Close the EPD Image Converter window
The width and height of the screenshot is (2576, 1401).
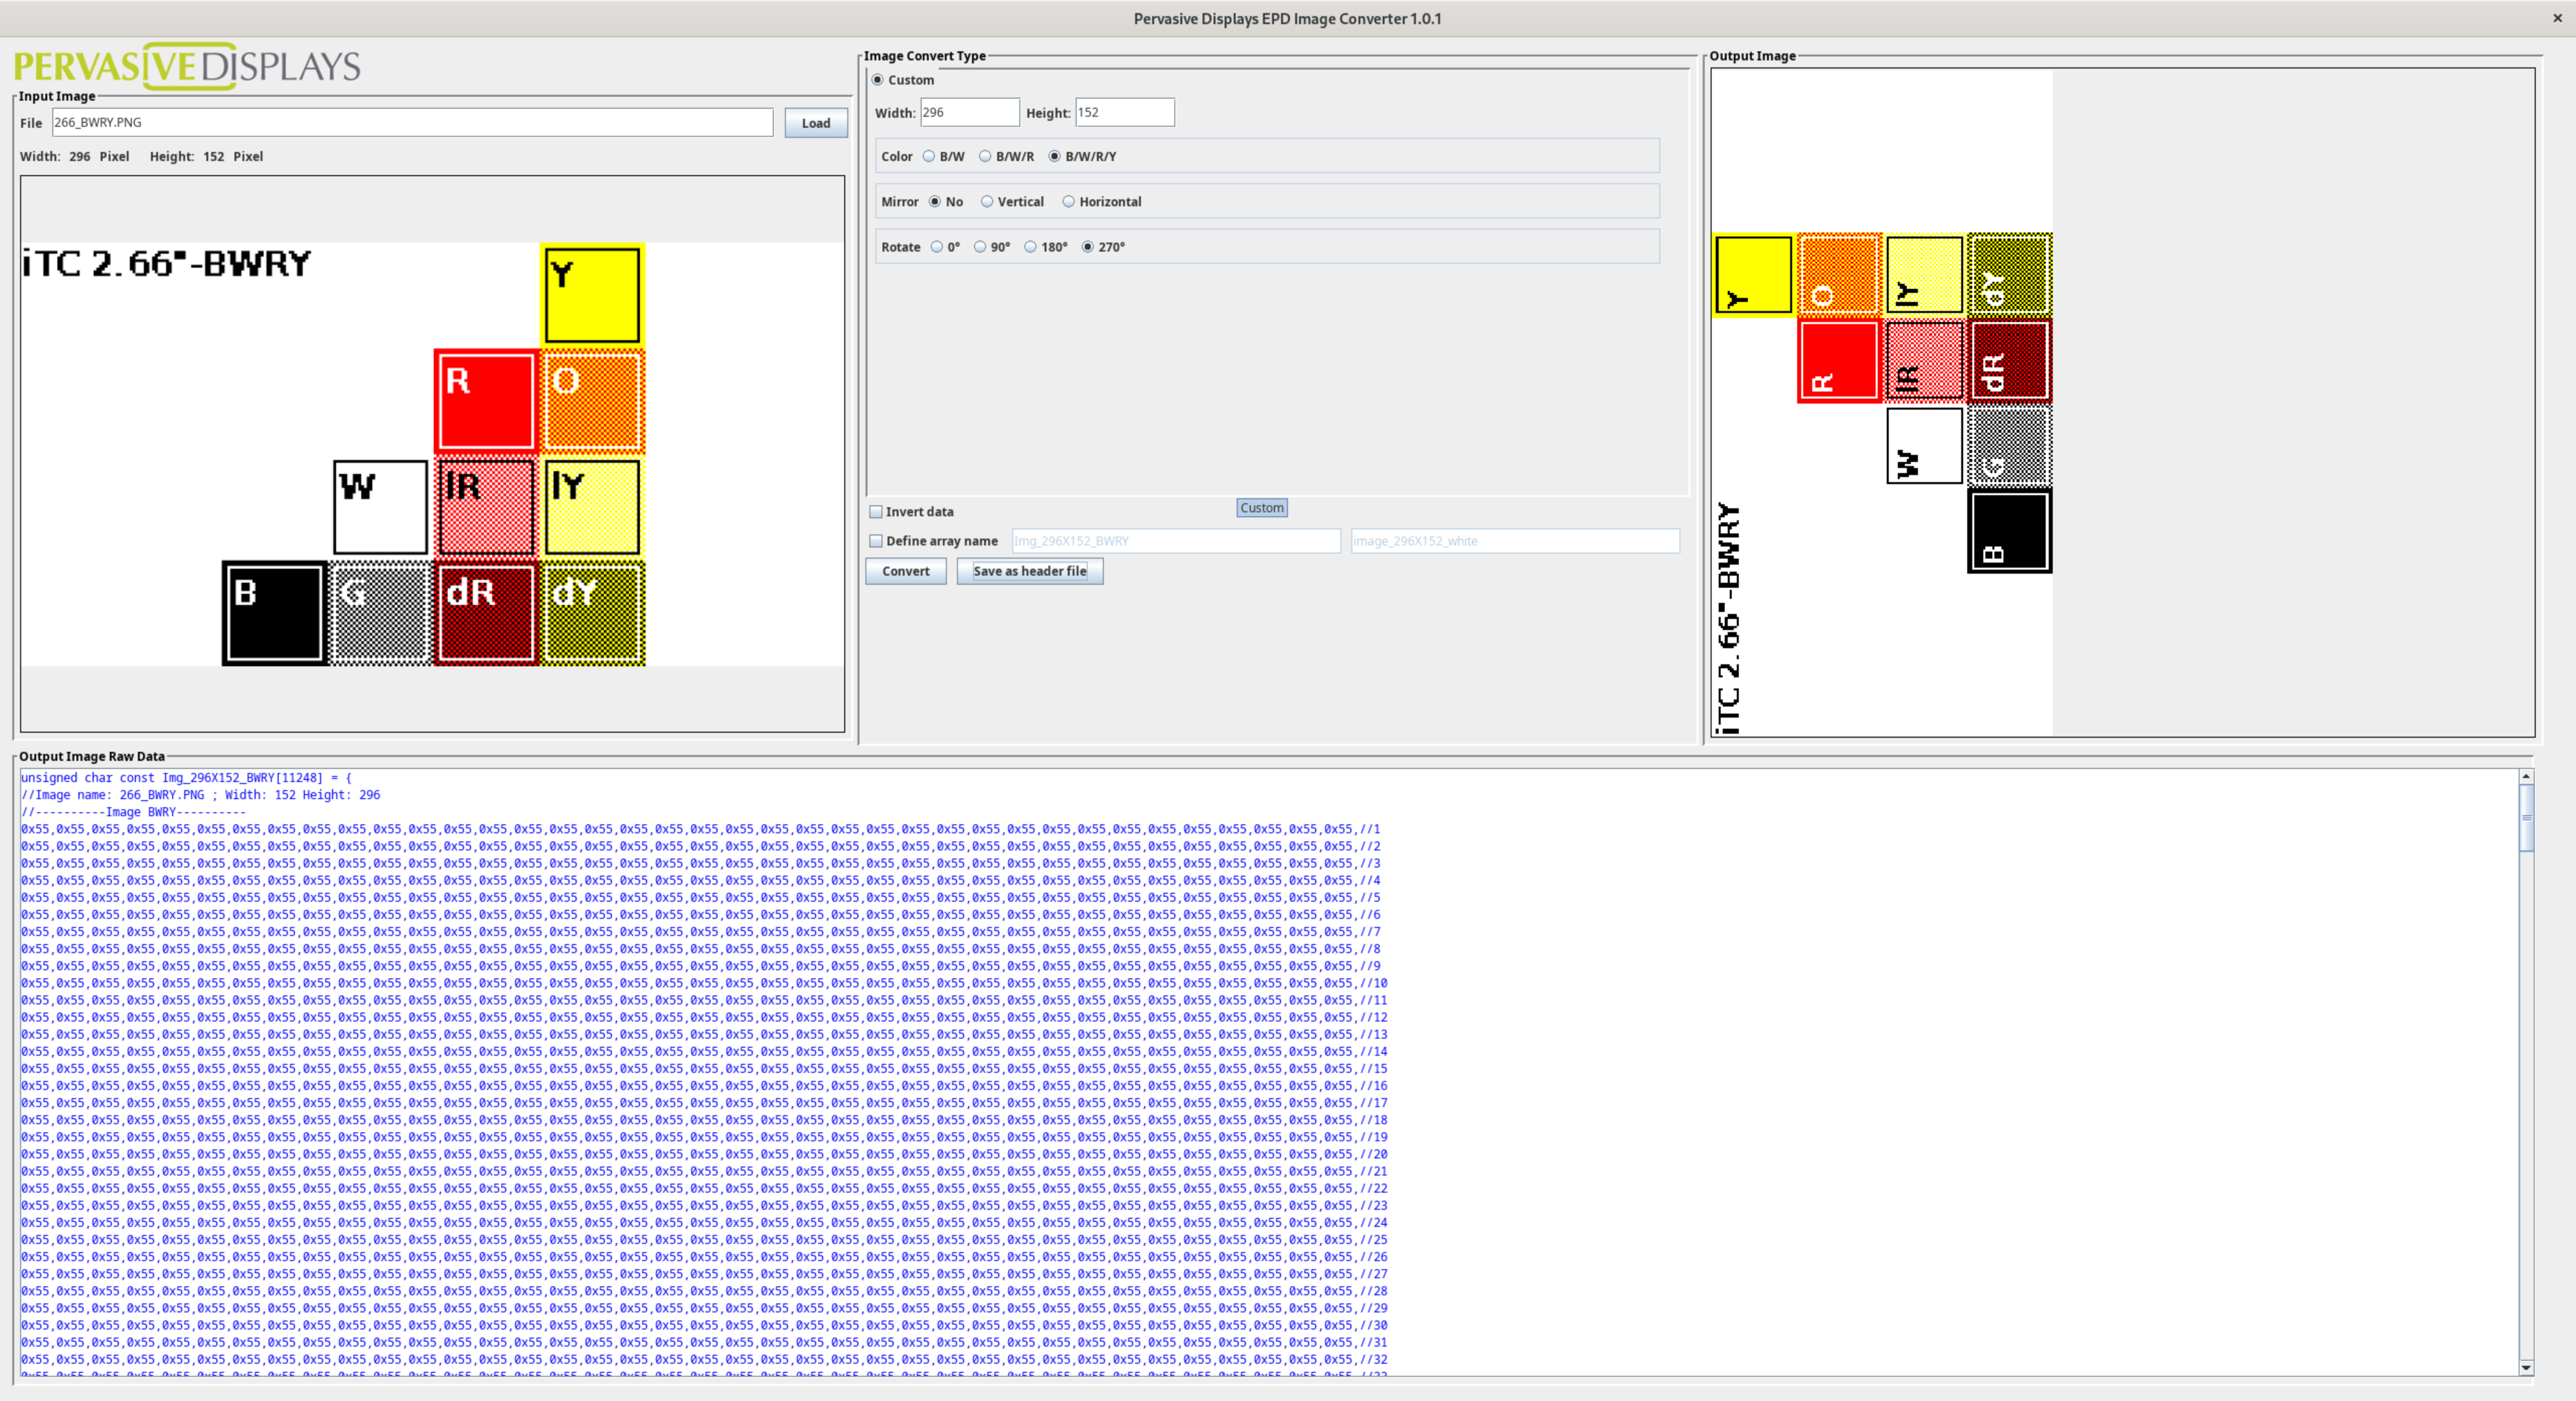(2558, 18)
